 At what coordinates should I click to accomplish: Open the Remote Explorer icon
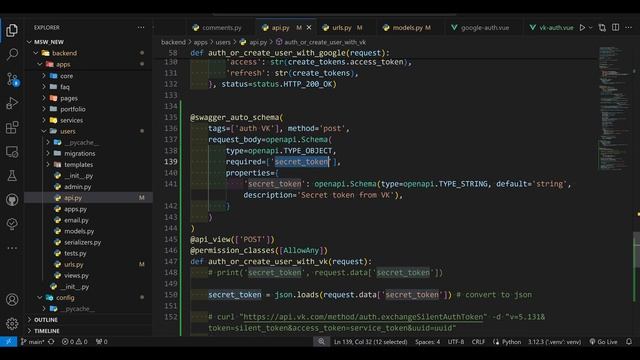click(12, 152)
